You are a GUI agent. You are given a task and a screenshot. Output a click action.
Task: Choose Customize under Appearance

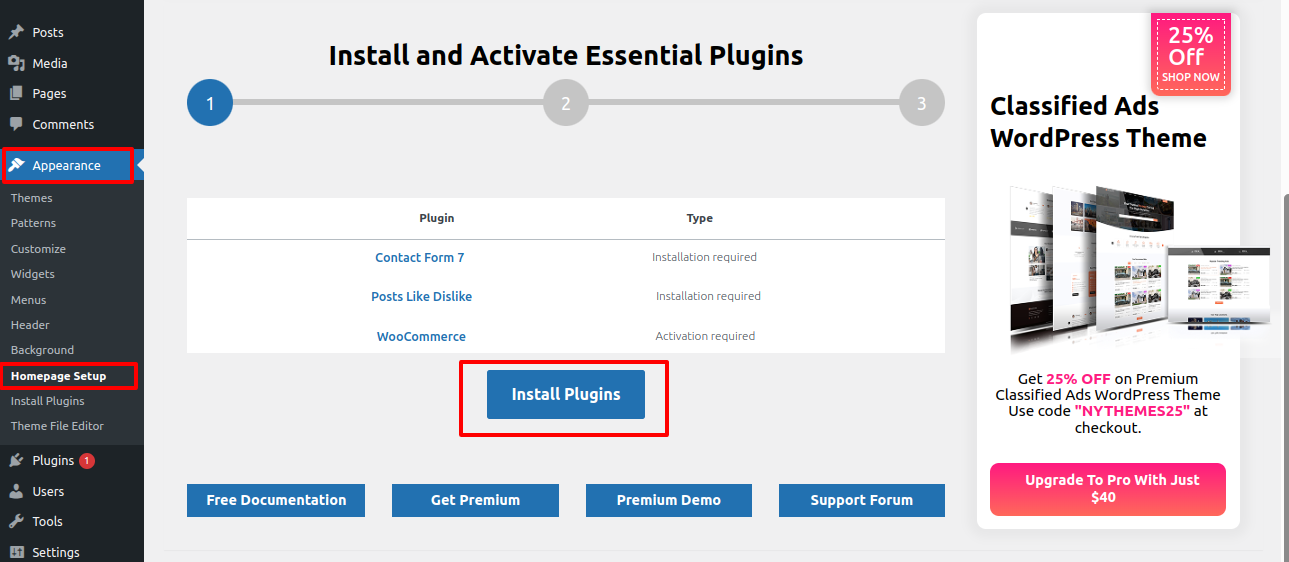(x=38, y=249)
